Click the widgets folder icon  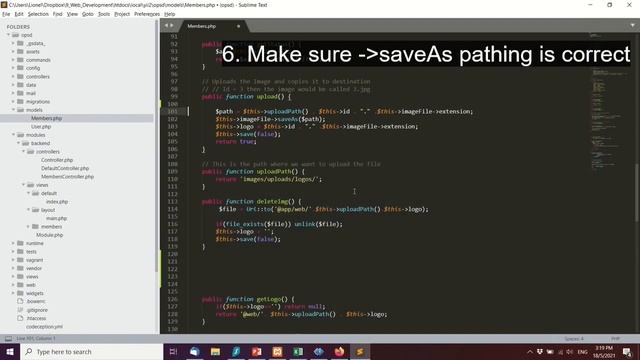click(20, 293)
